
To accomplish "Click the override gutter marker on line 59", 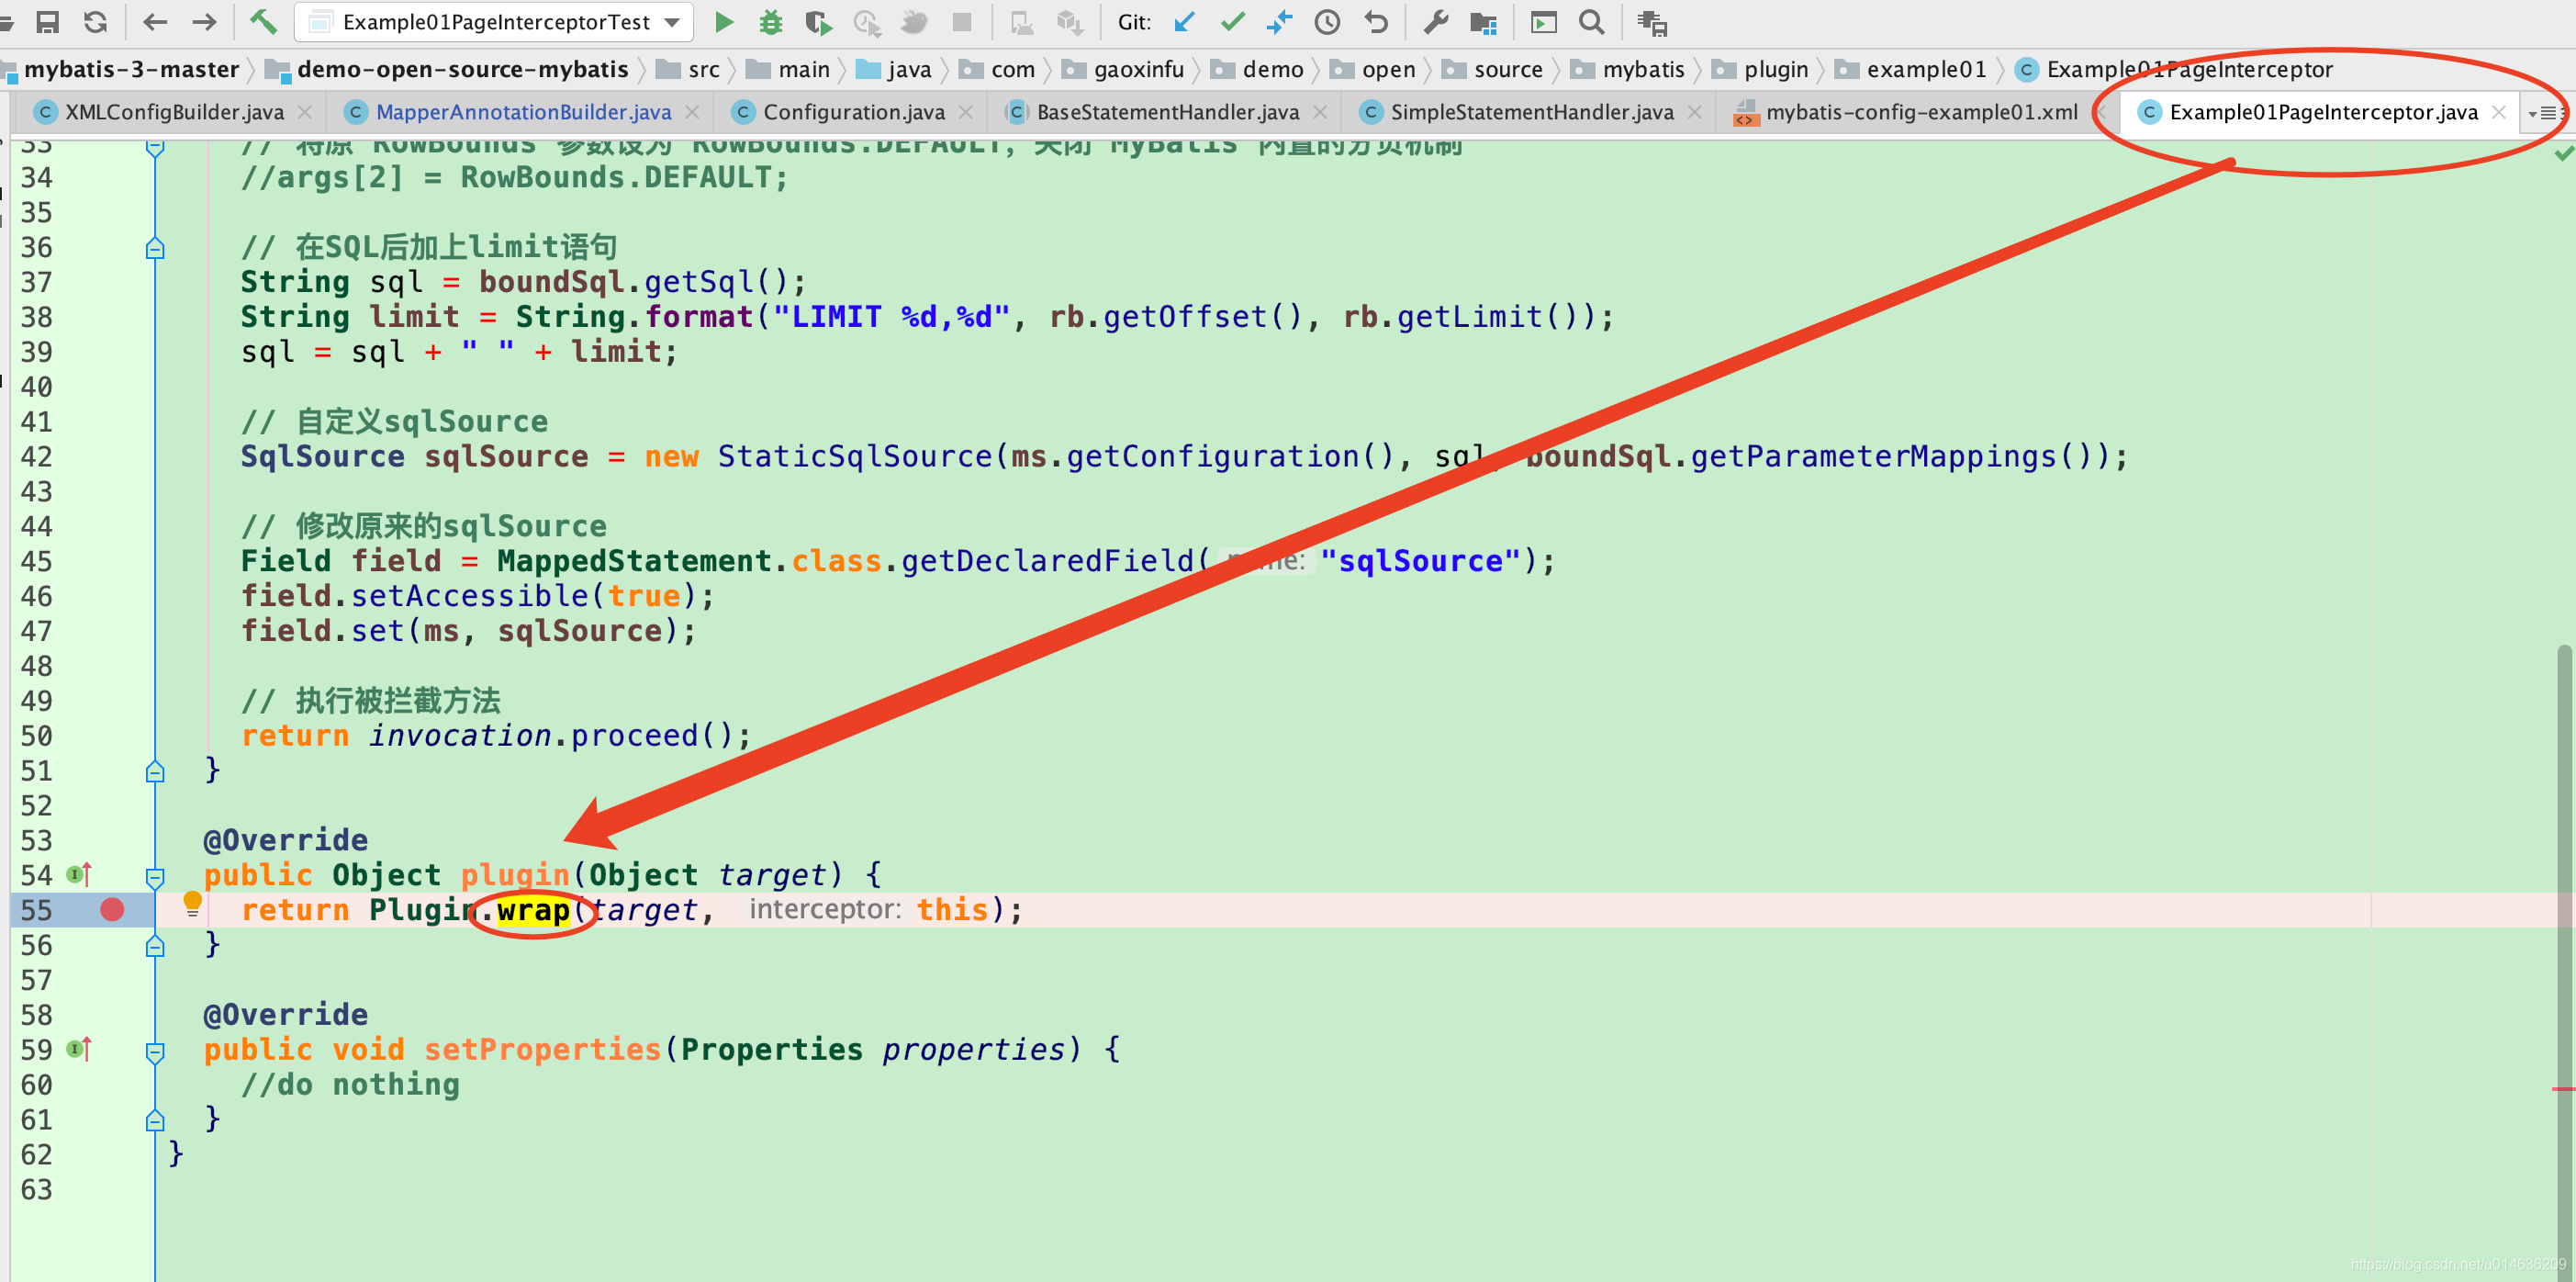I will [80, 1049].
